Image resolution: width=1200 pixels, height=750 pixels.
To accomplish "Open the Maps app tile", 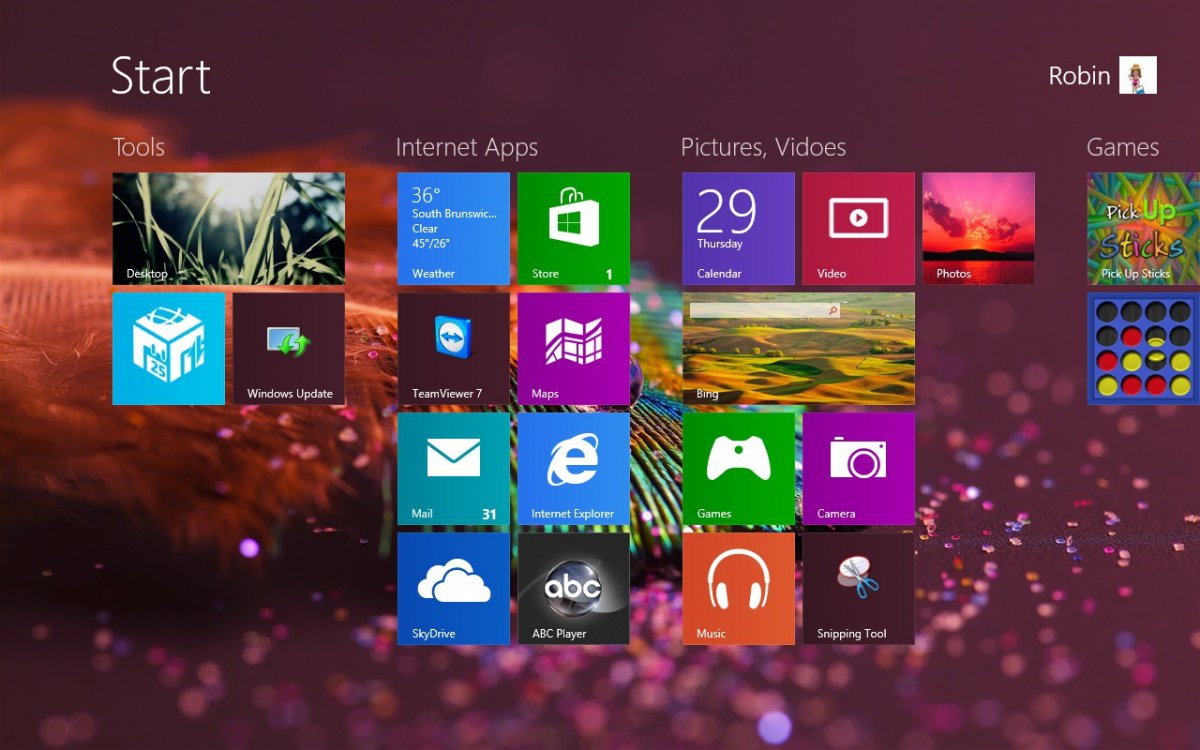I will pos(573,348).
